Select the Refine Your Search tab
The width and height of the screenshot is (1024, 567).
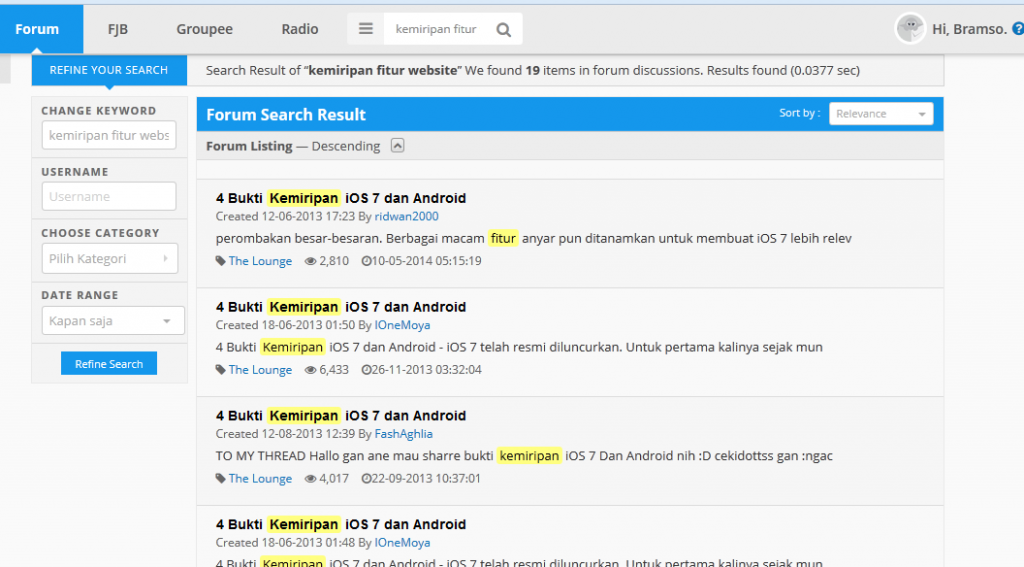coord(109,70)
